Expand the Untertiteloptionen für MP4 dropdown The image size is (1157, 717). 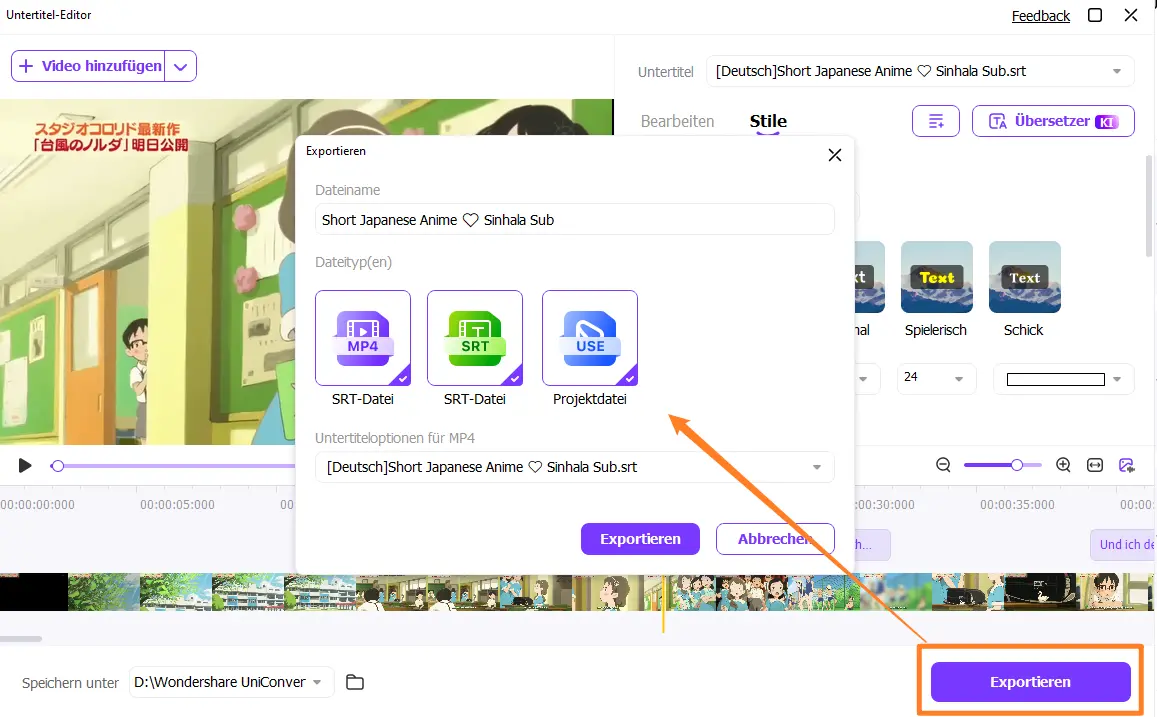pyautogui.click(x=575, y=467)
